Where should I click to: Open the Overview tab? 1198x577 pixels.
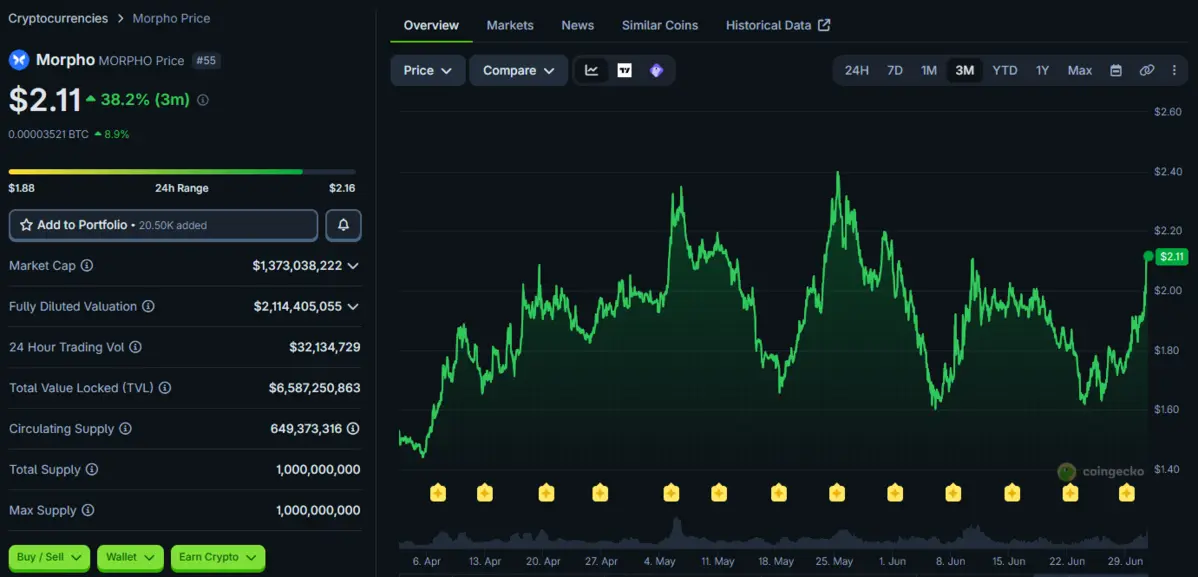(x=432, y=25)
